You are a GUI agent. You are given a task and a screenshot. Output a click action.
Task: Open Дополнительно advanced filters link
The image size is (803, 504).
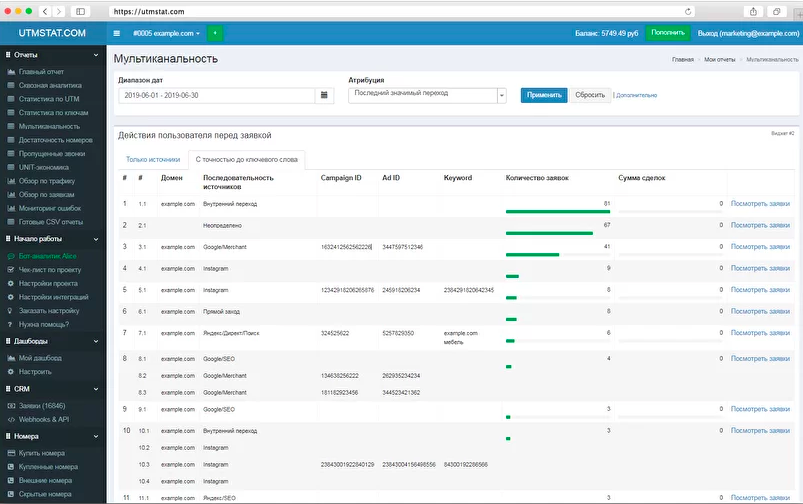(x=637, y=95)
